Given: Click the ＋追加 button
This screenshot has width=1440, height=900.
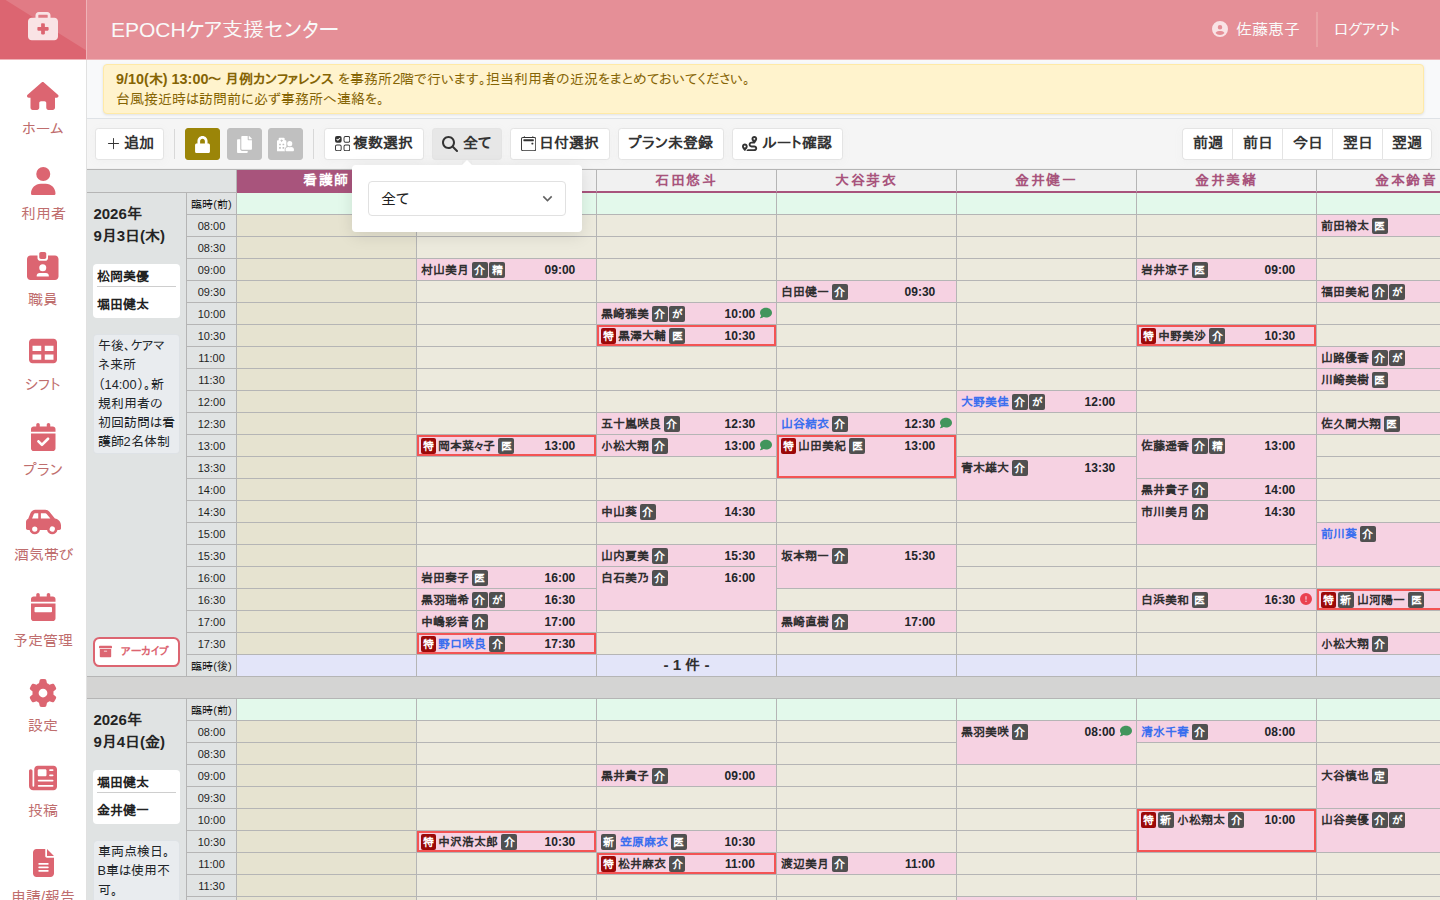Looking at the screenshot, I should point(130,144).
